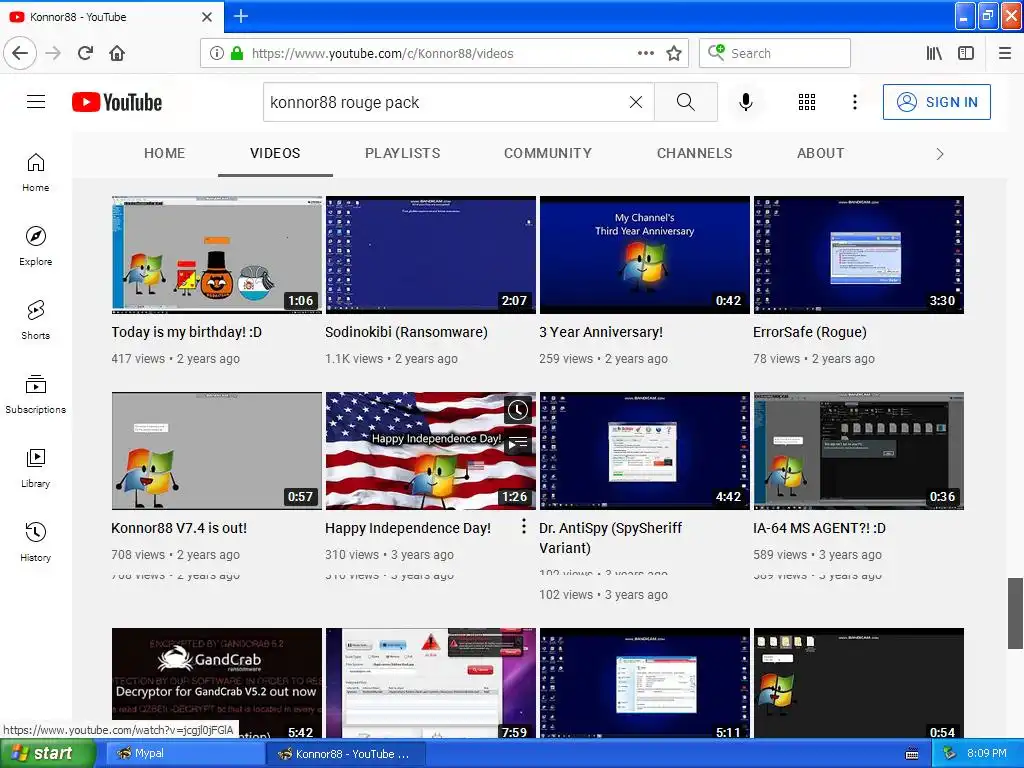Click the taskbar clock 8:09 PM

click(x=987, y=753)
